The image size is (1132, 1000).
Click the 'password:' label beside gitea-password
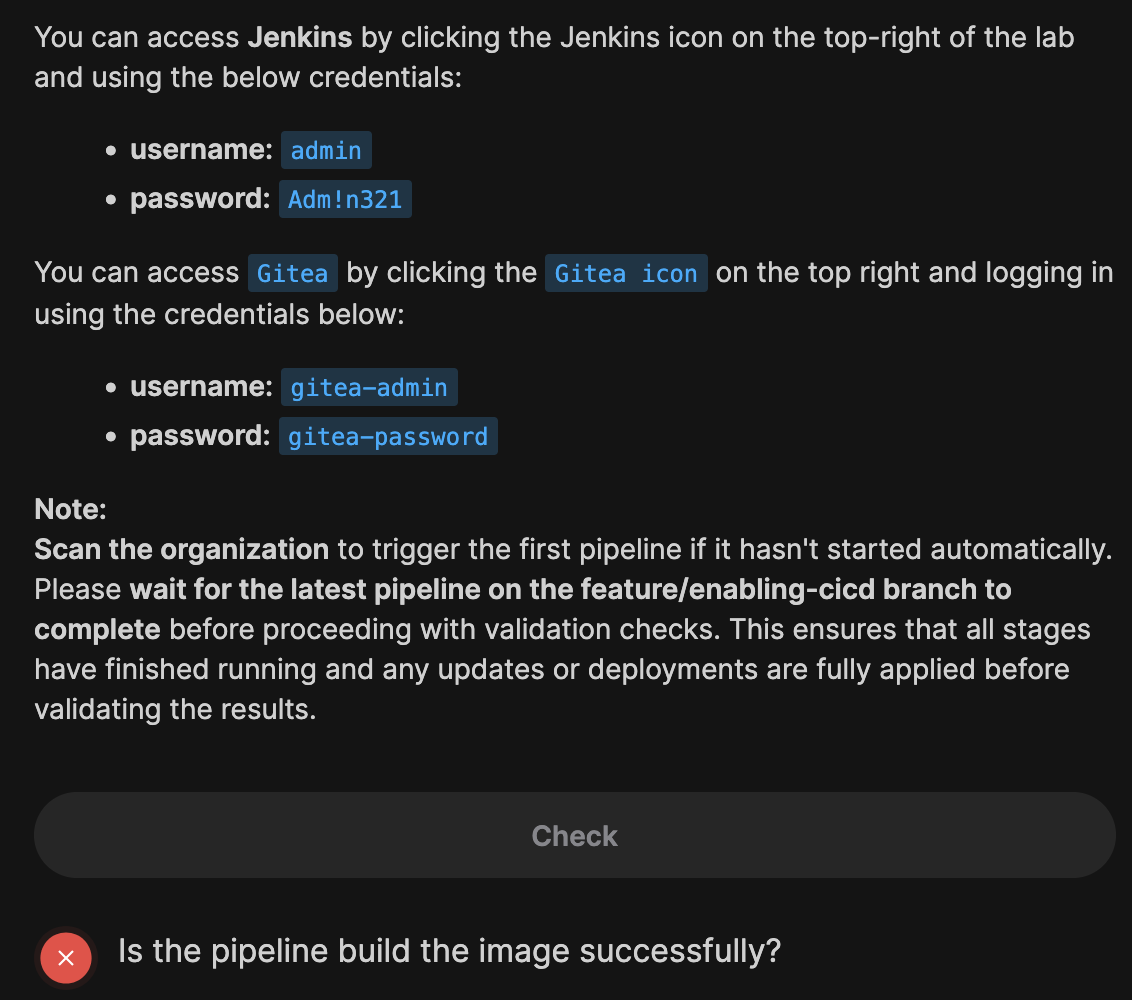(x=200, y=436)
